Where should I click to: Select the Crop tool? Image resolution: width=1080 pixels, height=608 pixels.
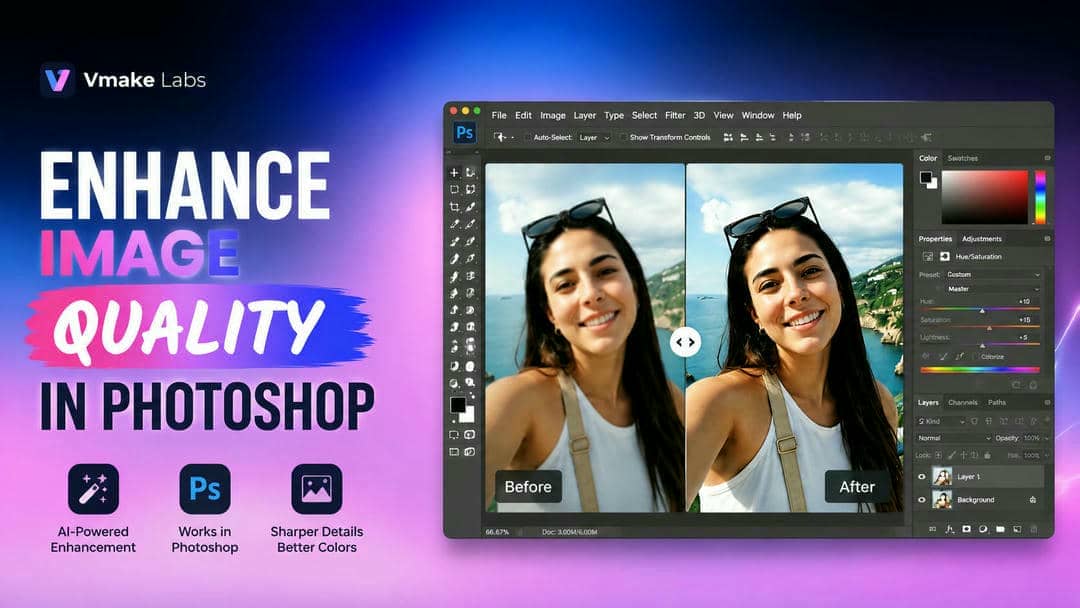pos(454,207)
